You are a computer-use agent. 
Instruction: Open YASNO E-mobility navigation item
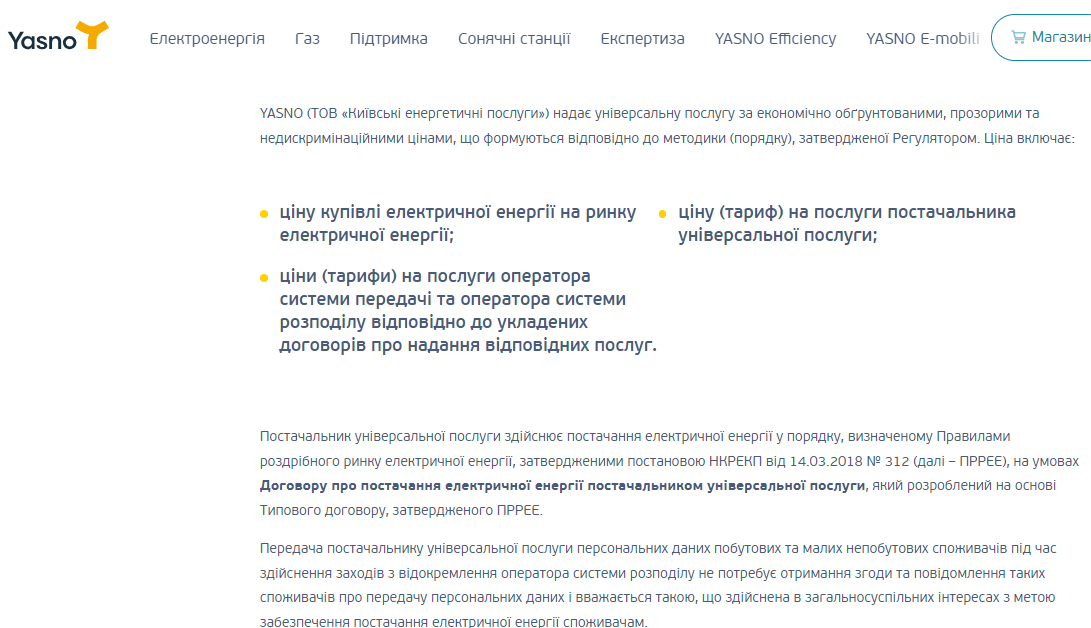click(923, 39)
